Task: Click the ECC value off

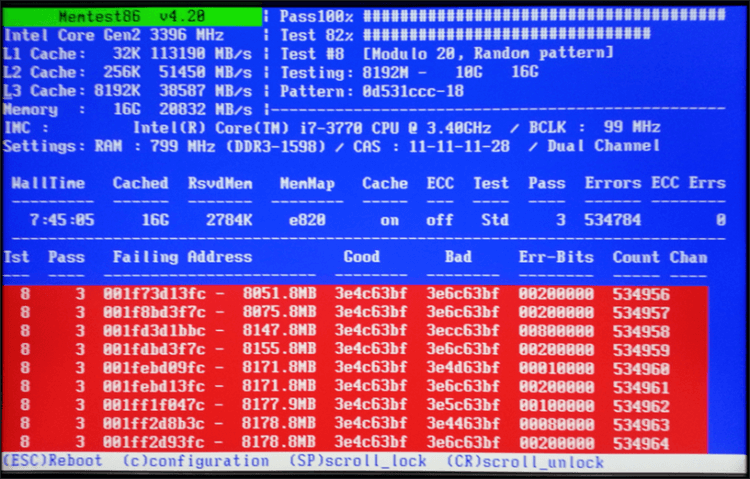Action: pos(440,220)
